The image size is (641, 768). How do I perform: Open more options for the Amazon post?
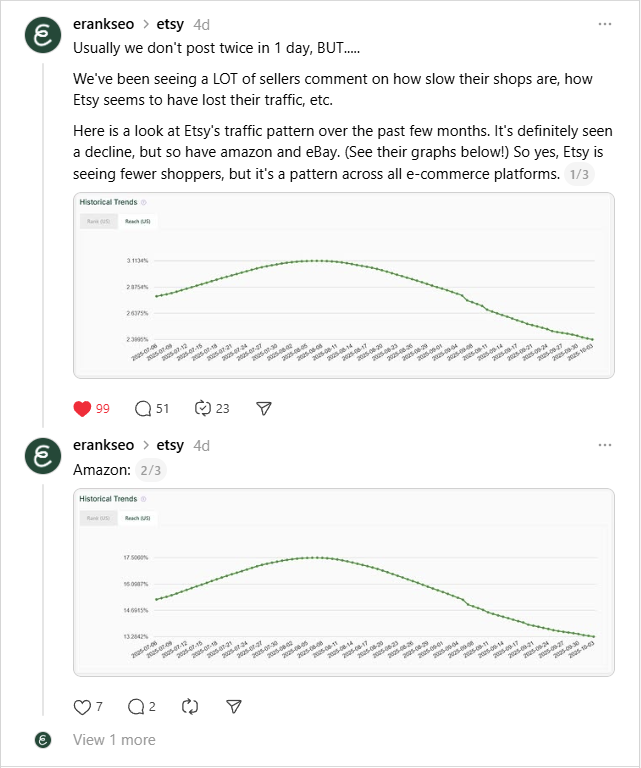coord(605,445)
